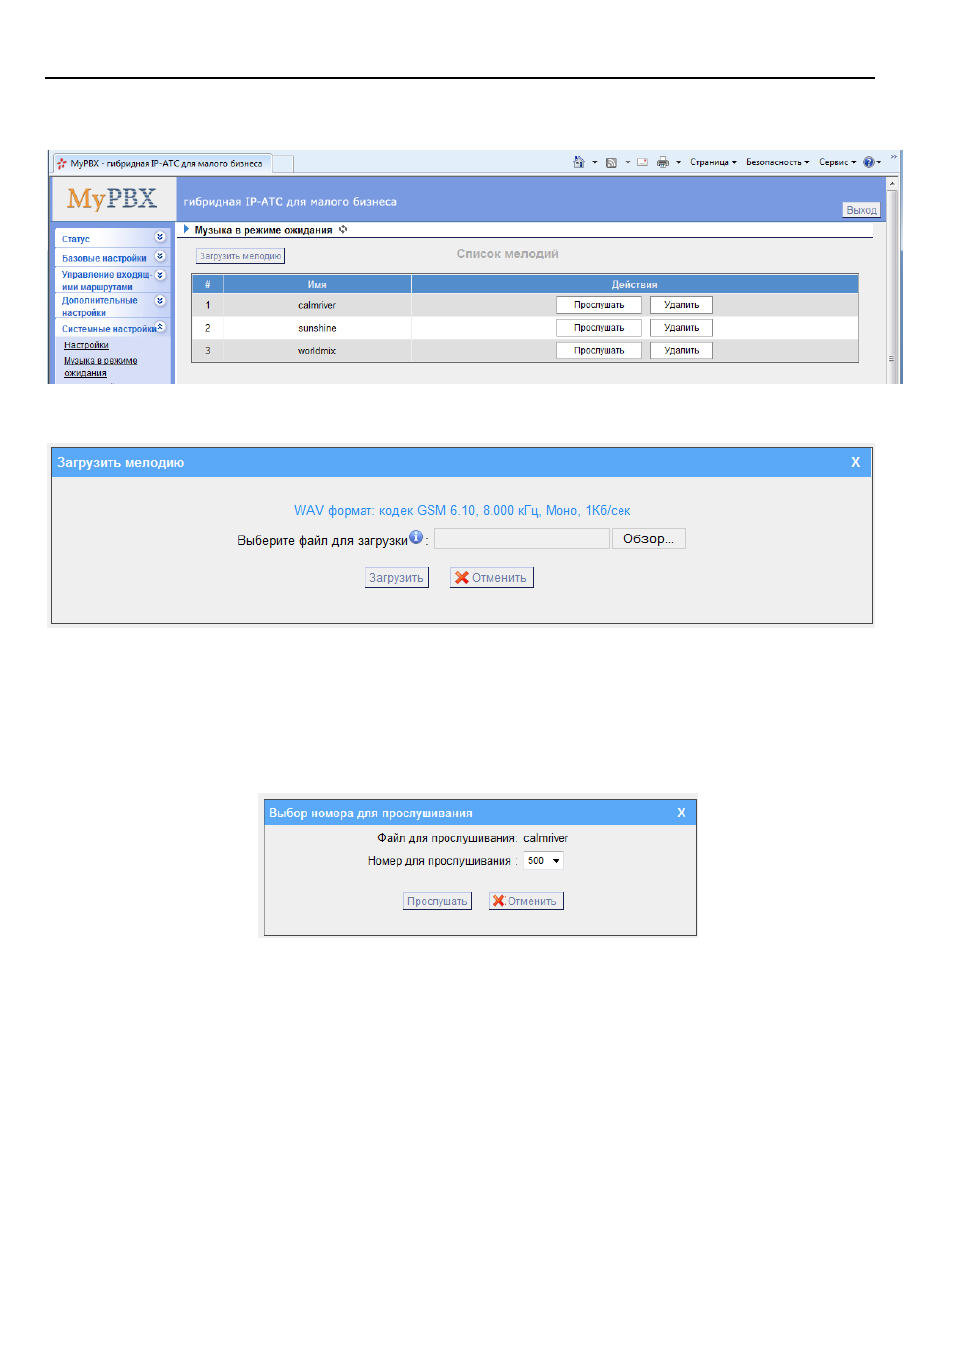This screenshot has height=1350, width=954.
Task: Delete the worldmix melody
Action: 681,351
